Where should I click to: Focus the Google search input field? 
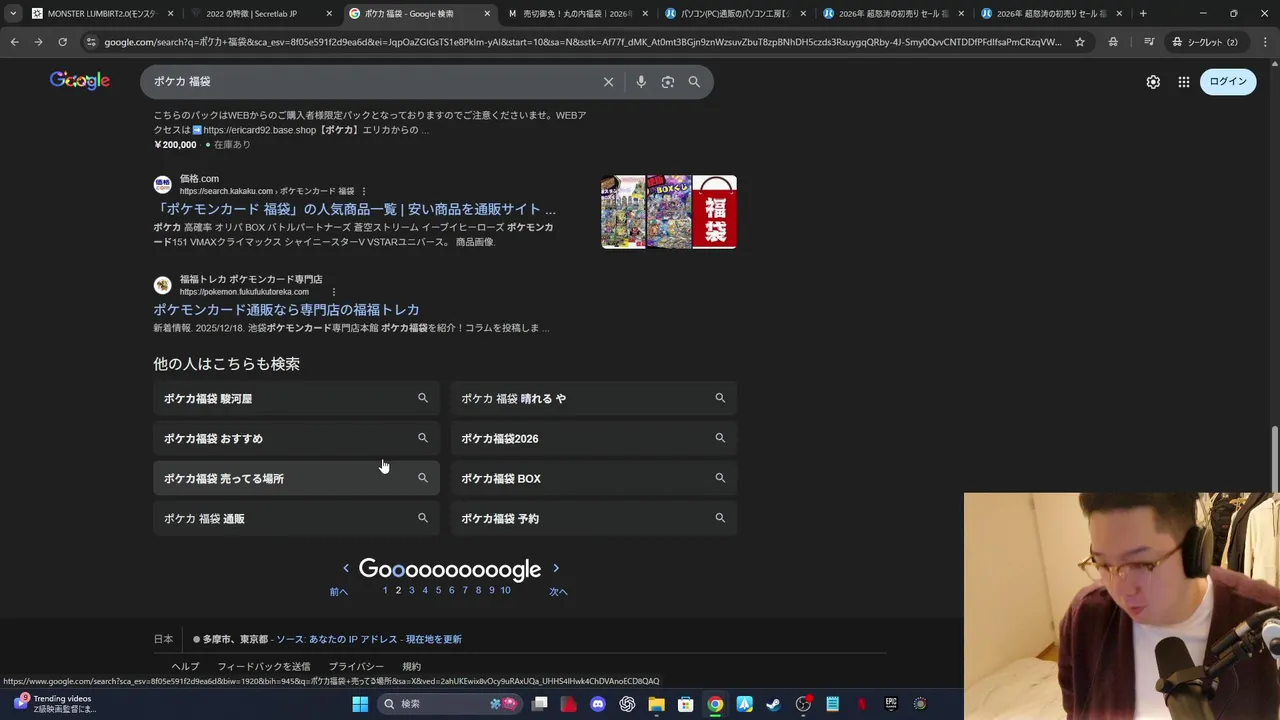click(x=370, y=82)
